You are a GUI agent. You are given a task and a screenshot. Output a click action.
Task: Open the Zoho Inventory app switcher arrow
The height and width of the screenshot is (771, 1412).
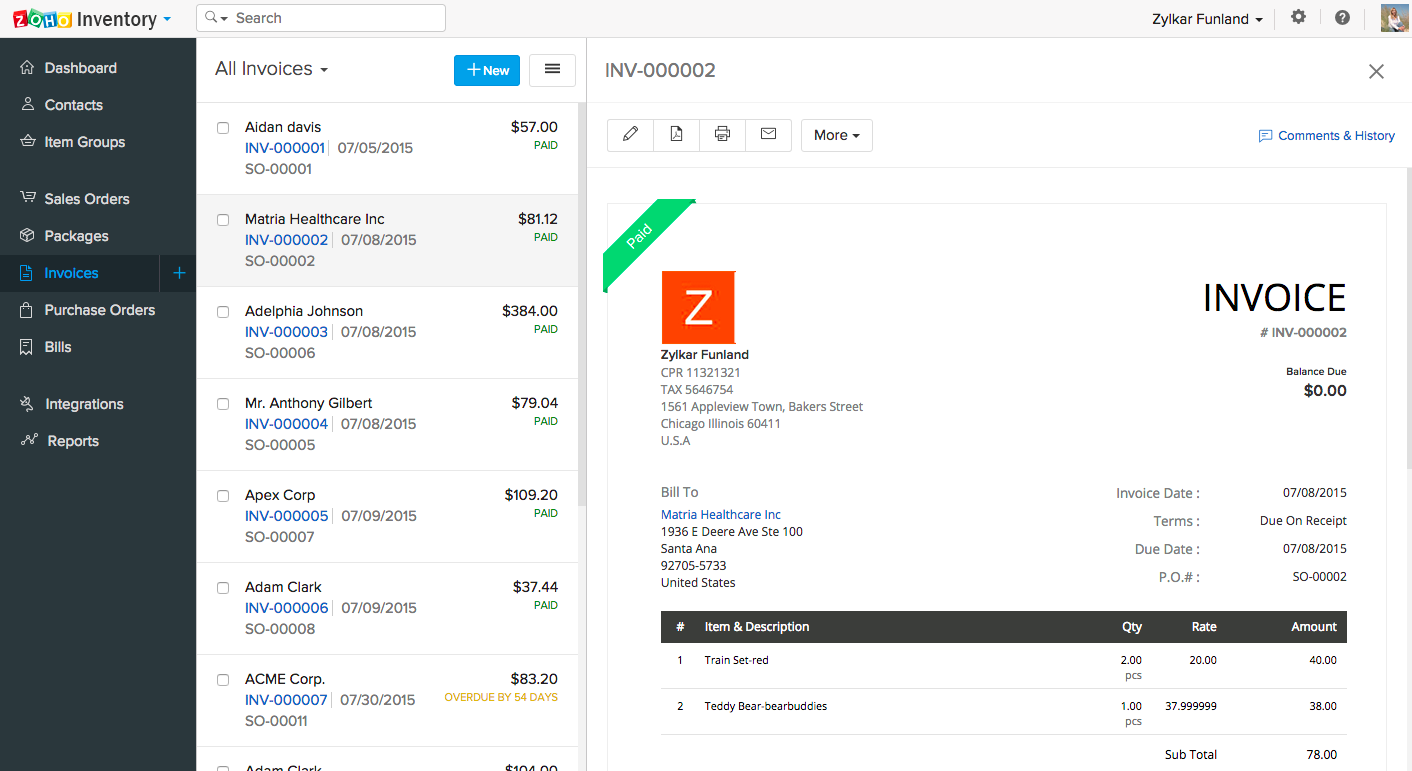pos(167,19)
